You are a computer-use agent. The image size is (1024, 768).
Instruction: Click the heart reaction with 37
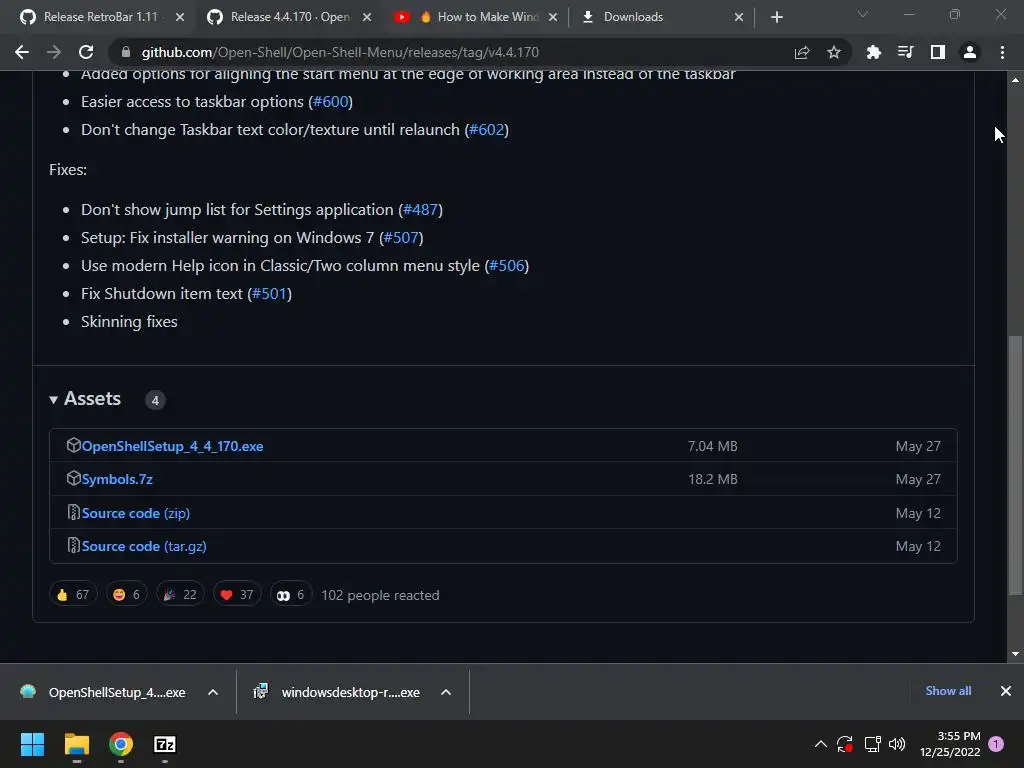237,594
